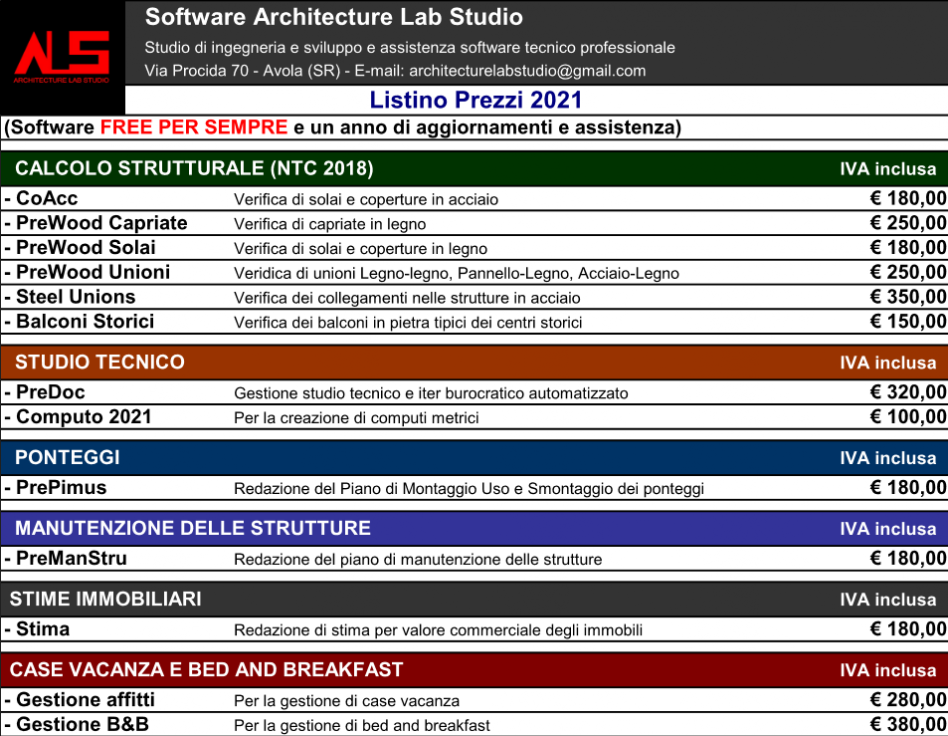The width and height of the screenshot is (948, 736).
Task: Click the PreWood Unioni price € 250,00
Action: pyautogui.click(x=908, y=272)
